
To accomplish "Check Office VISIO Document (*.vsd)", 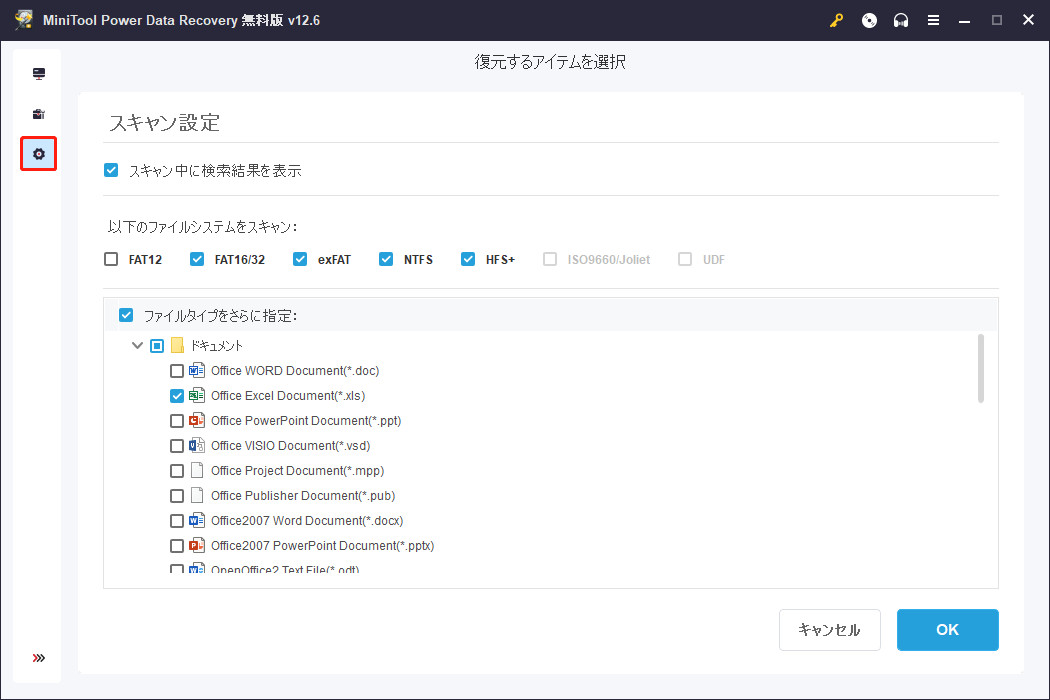I will click(177, 446).
